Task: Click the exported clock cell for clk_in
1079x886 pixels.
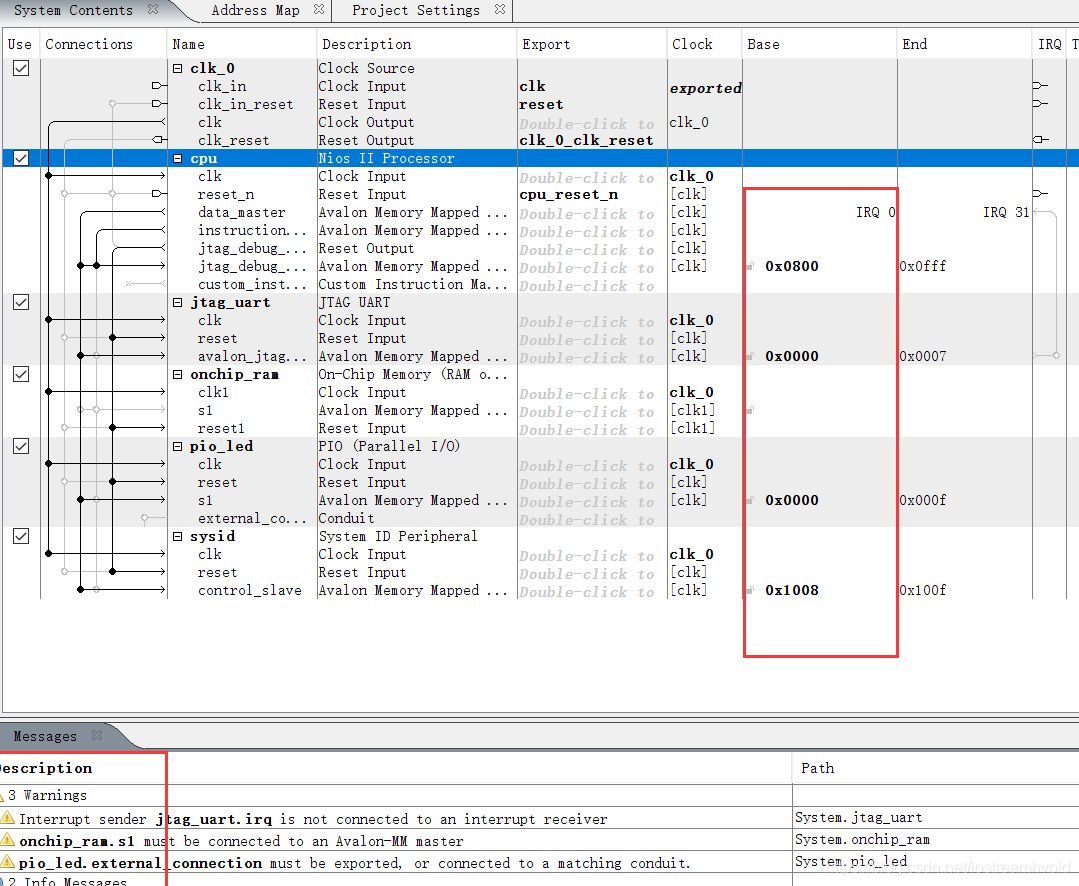Action: pyautogui.click(x=705, y=88)
